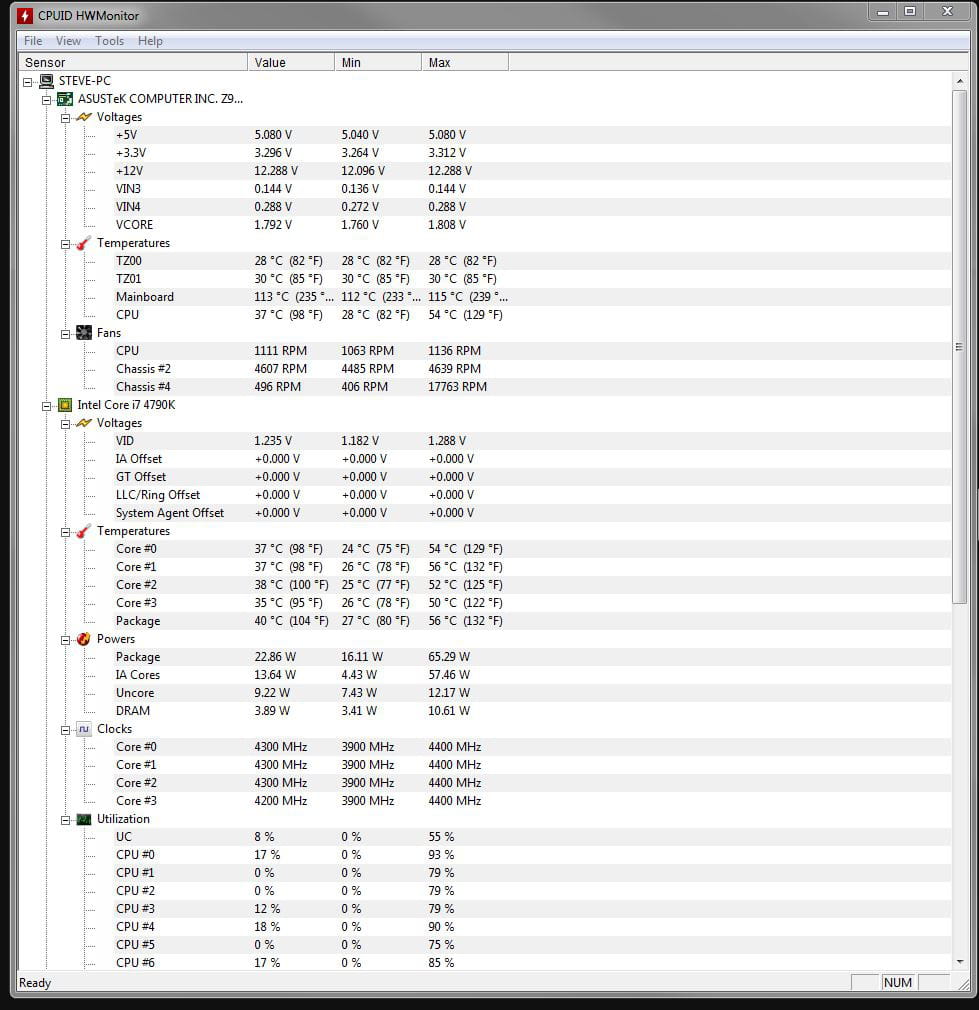This screenshot has height=1010, width=979.
Task: Click the NUM status bar indicator
Action: coord(897,983)
